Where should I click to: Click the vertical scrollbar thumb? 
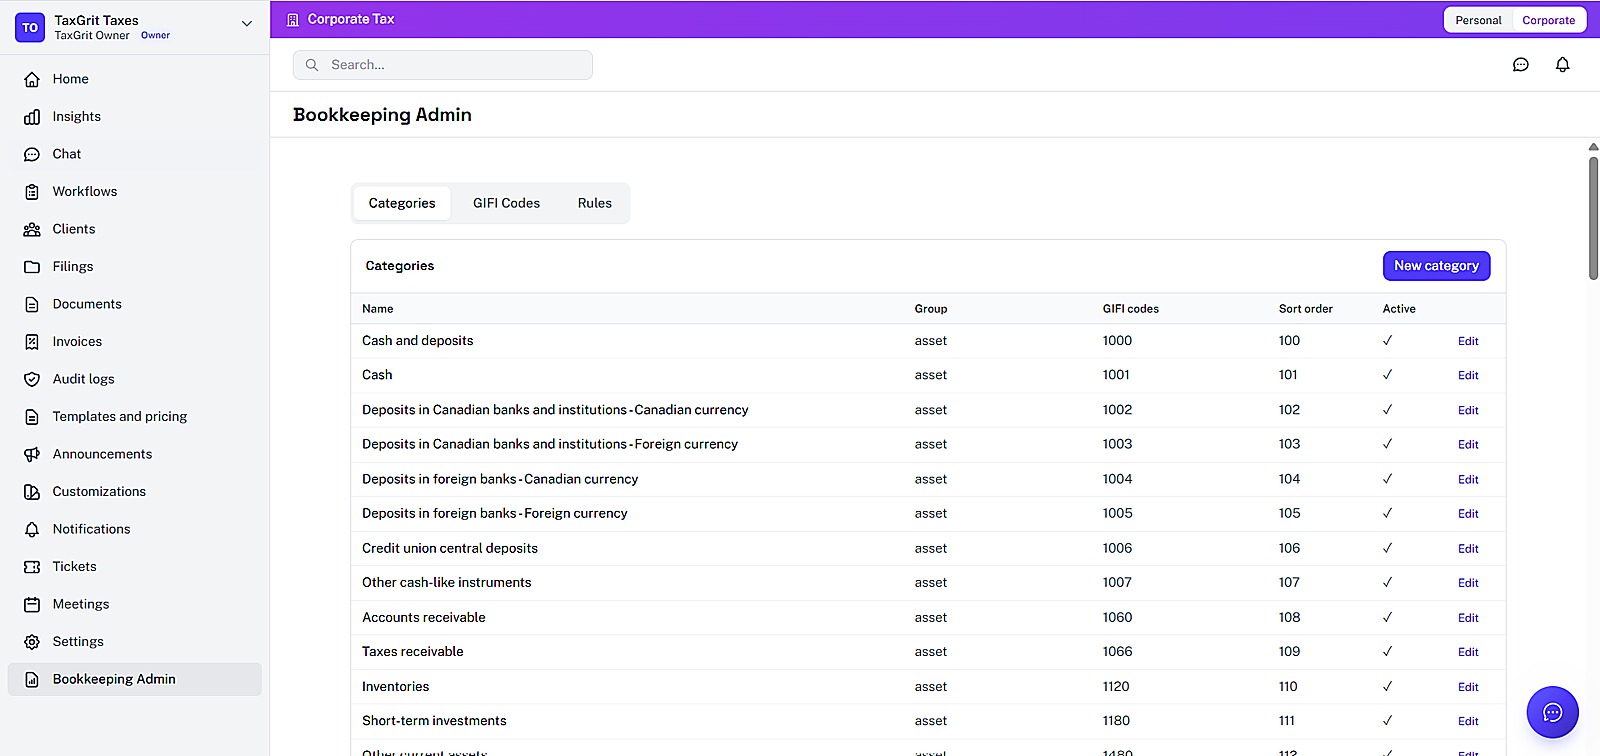[1593, 218]
